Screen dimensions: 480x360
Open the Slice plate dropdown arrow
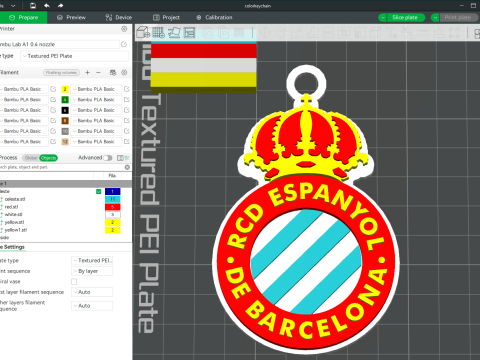[383, 17]
